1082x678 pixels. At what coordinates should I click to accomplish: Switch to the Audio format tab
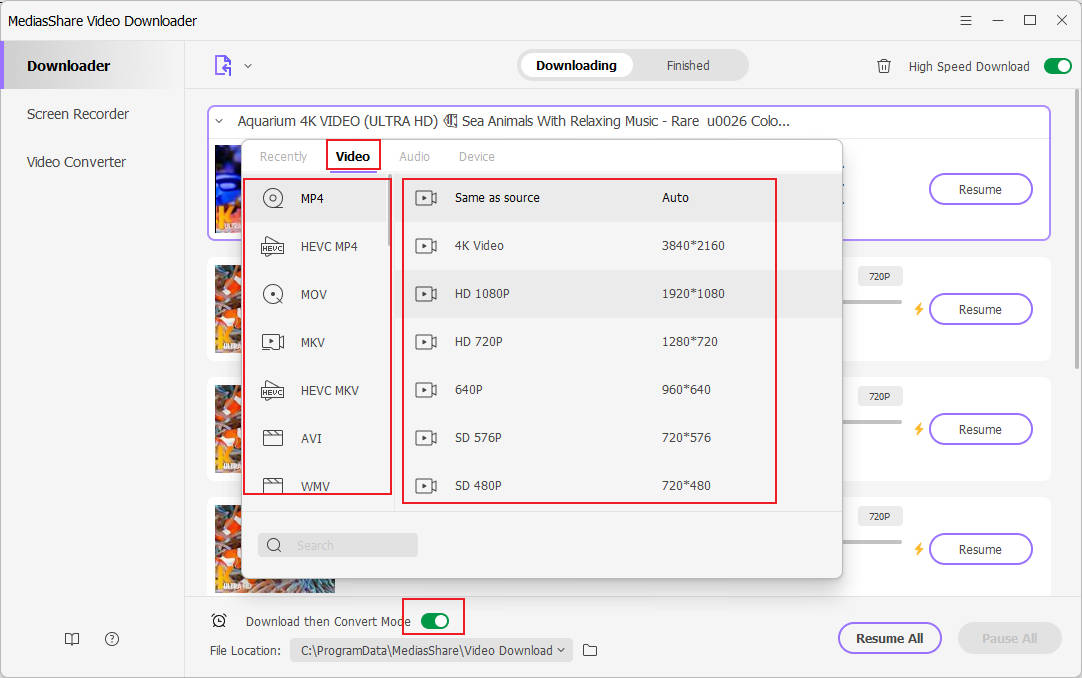pyautogui.click(x=414, y=156)
